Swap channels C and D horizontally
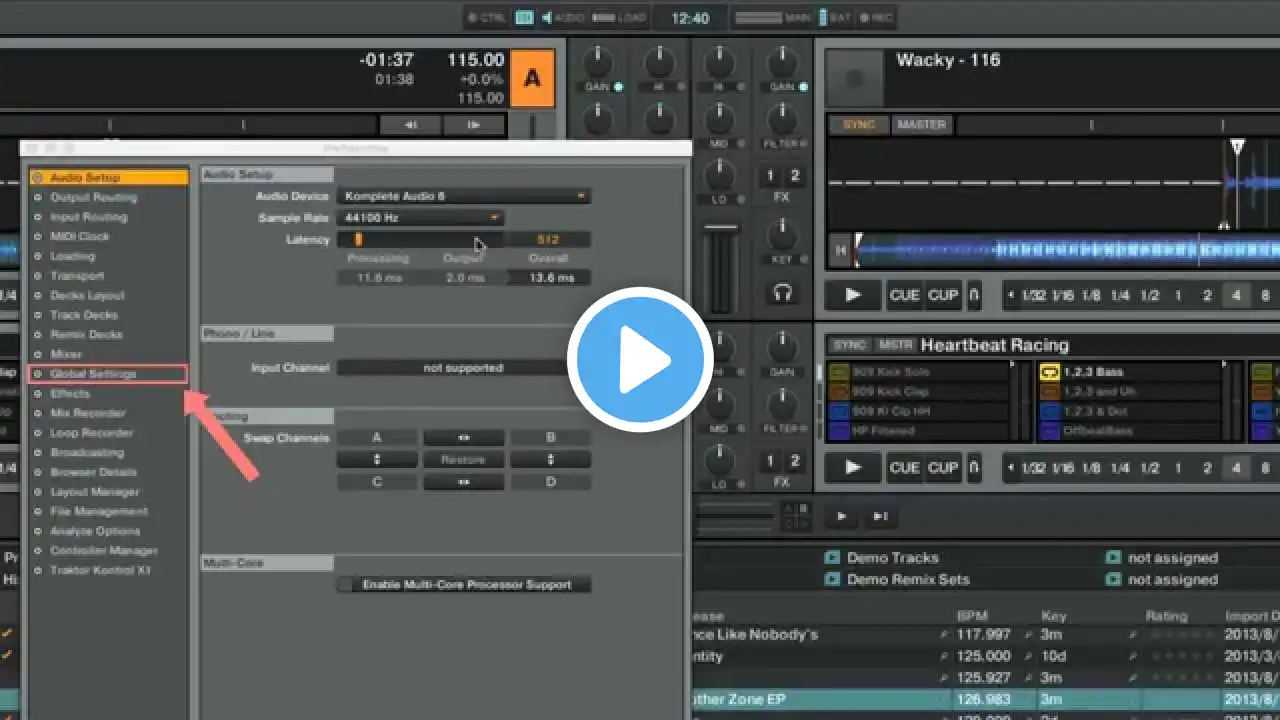 [x=463, y=482]
